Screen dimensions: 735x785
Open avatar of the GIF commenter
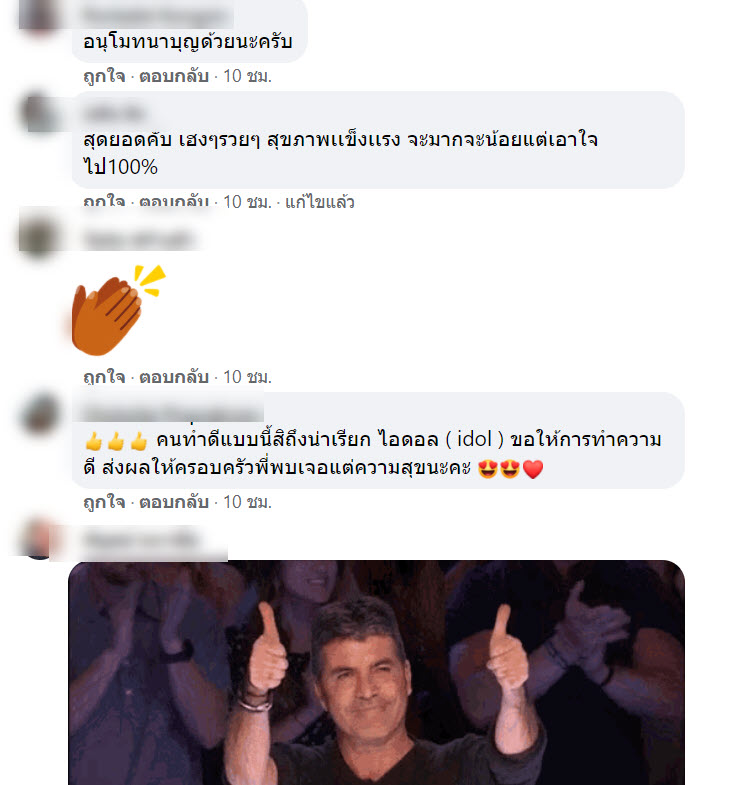[x=39, y=539]
